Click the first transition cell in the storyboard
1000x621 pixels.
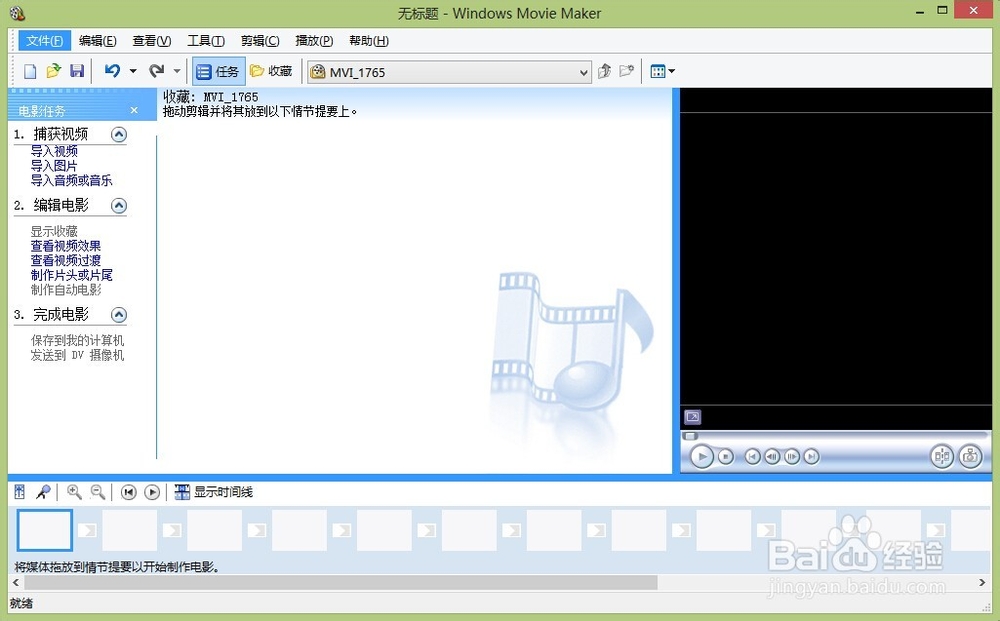pyautogui.click(x=87, y=530)
